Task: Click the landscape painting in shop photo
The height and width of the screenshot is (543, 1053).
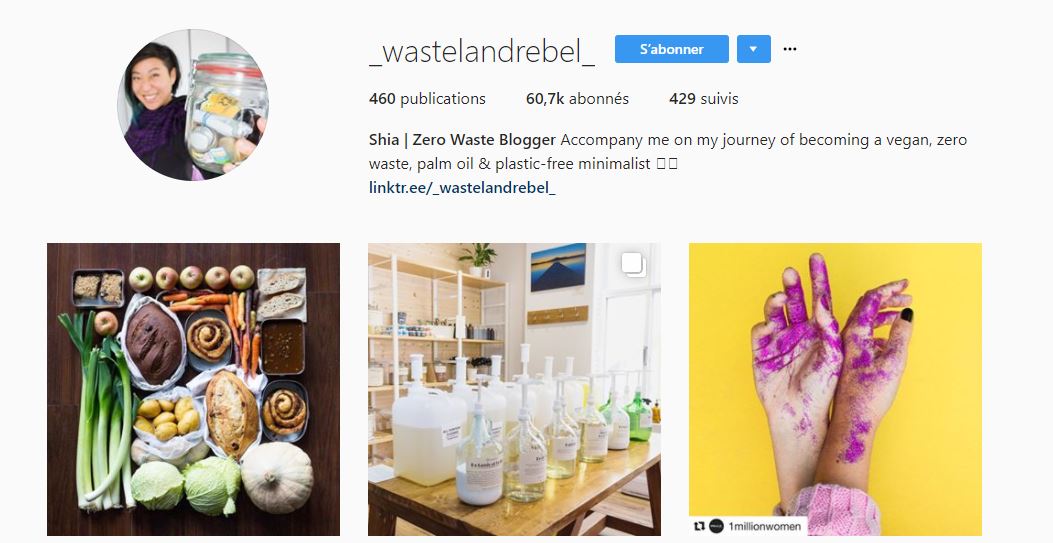Action: (558, 266)
